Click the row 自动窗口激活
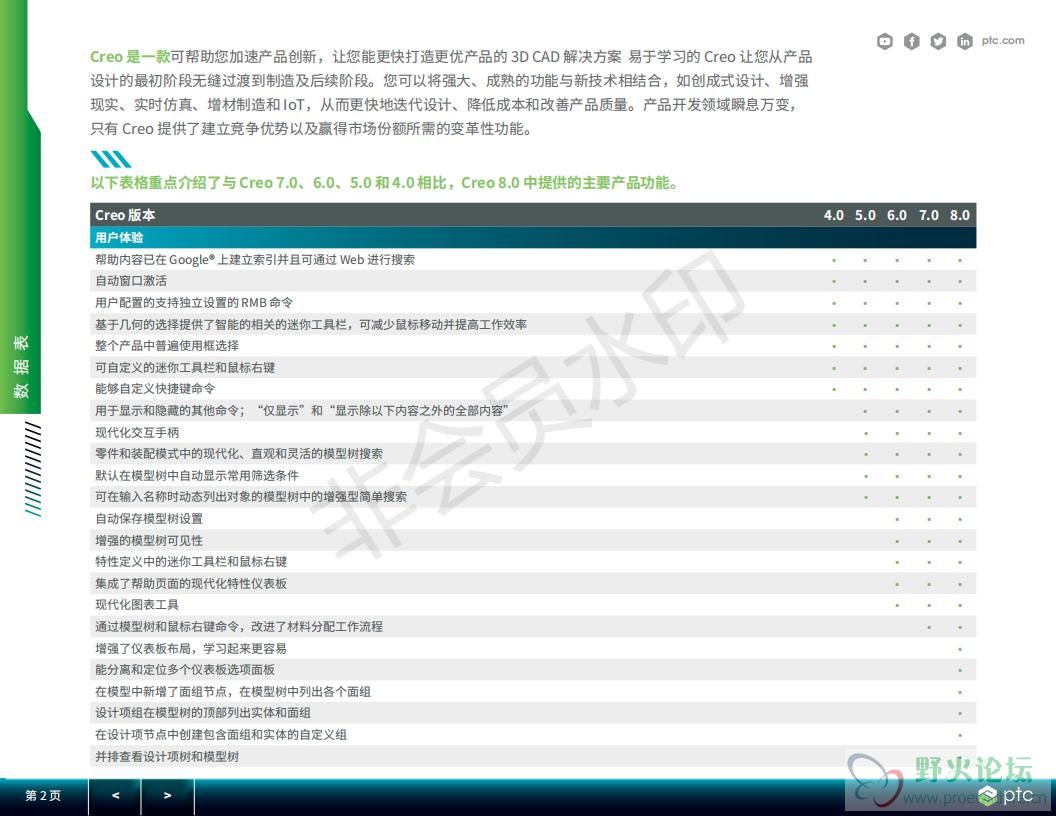 (x=533, y=281)
